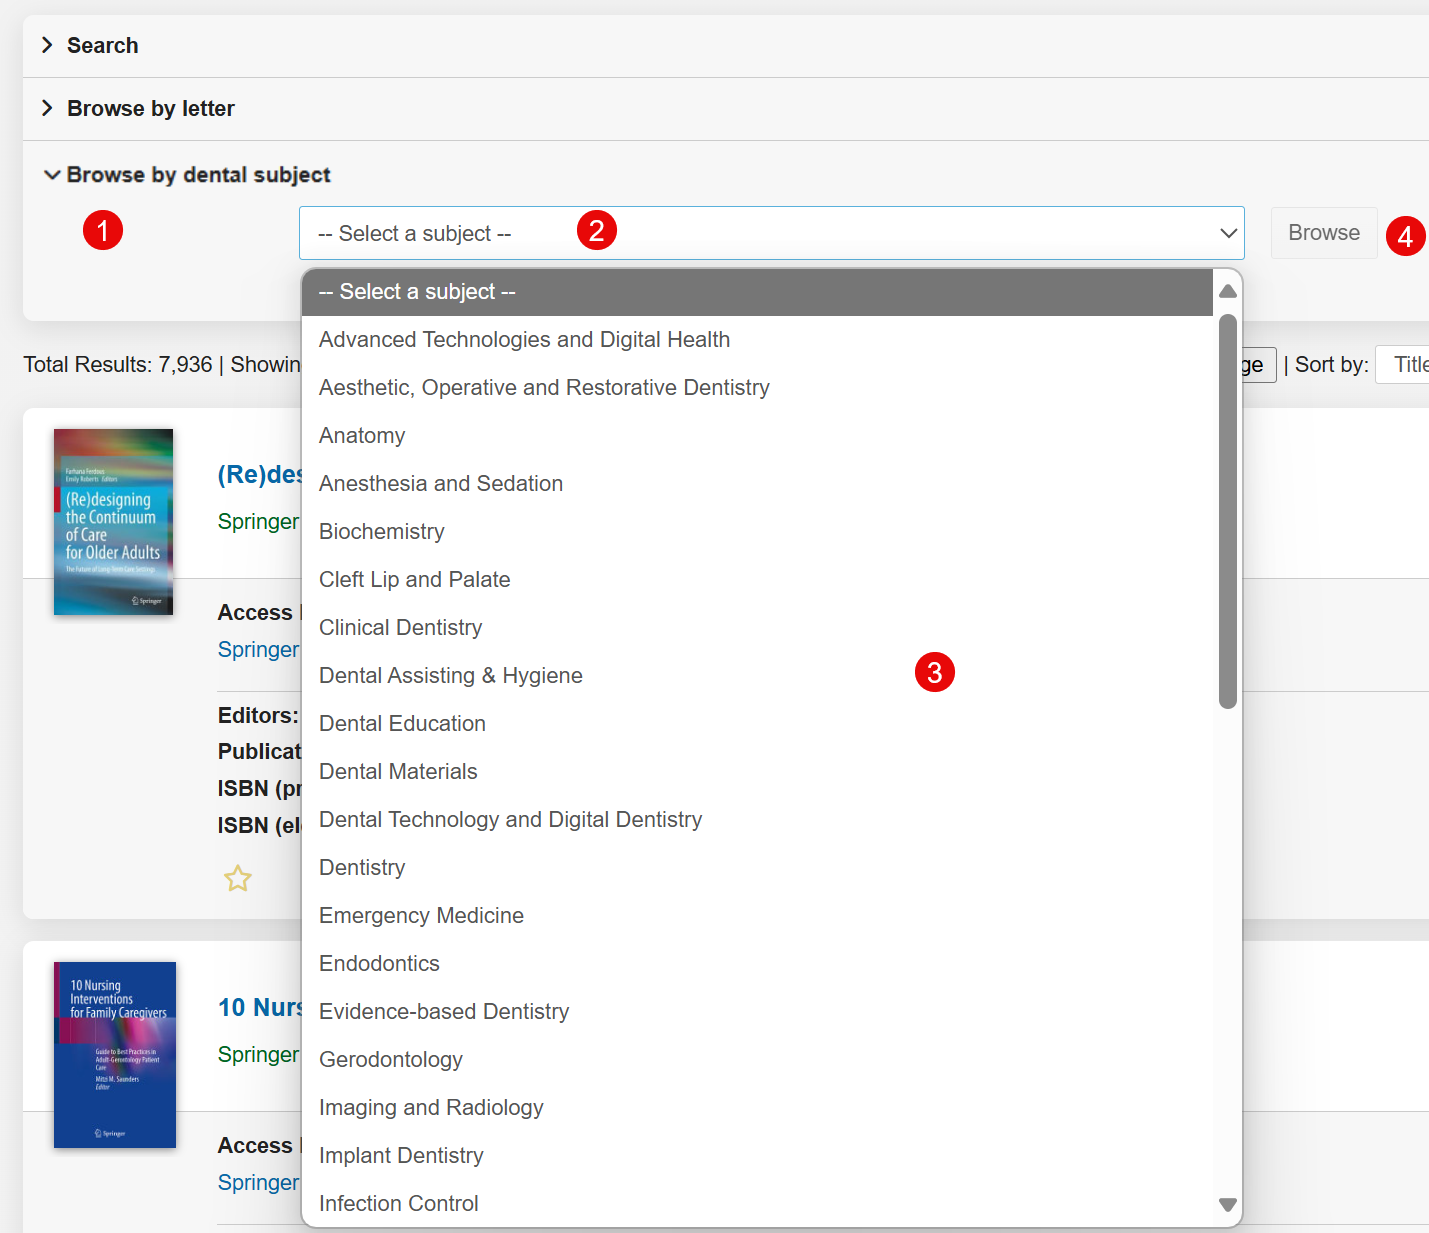
Task: Collapse the Browse by dental subject section
Action: [x=198, y=175]
